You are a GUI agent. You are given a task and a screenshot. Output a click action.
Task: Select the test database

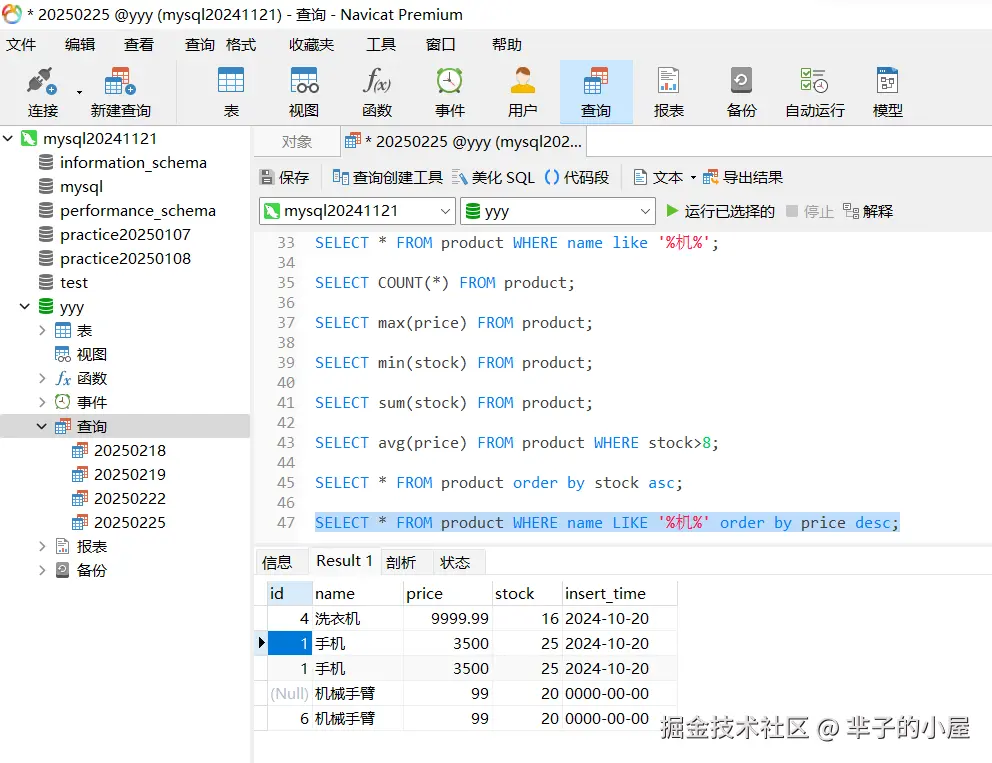[64, 283]
